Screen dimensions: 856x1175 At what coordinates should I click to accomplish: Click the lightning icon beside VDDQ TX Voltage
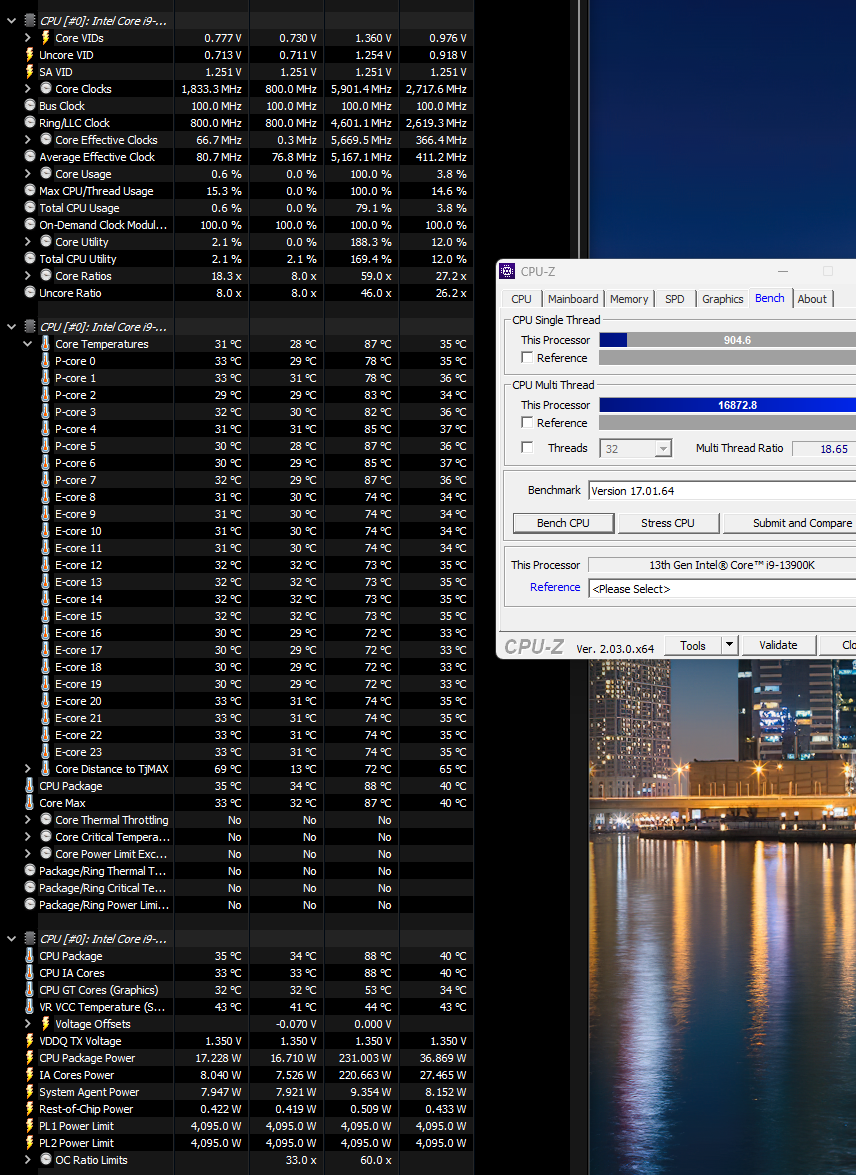30,1041
